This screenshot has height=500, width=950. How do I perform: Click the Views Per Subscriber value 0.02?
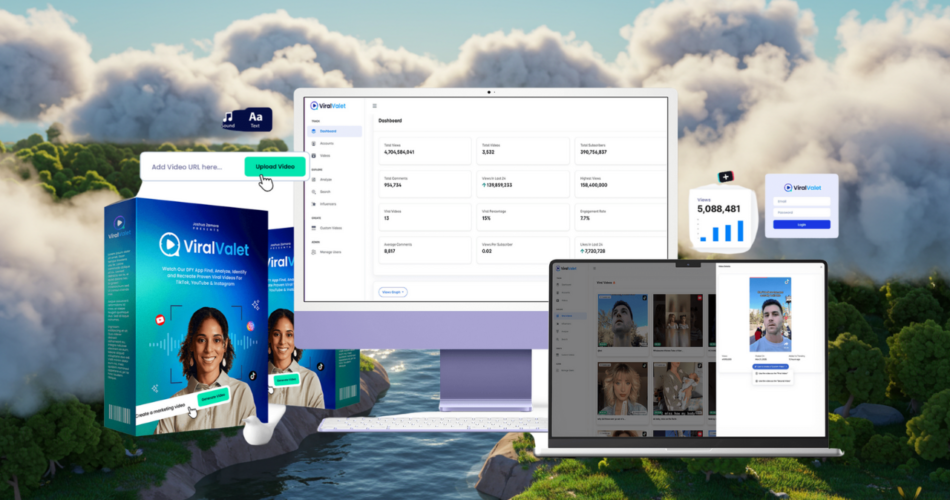point(487,251)
